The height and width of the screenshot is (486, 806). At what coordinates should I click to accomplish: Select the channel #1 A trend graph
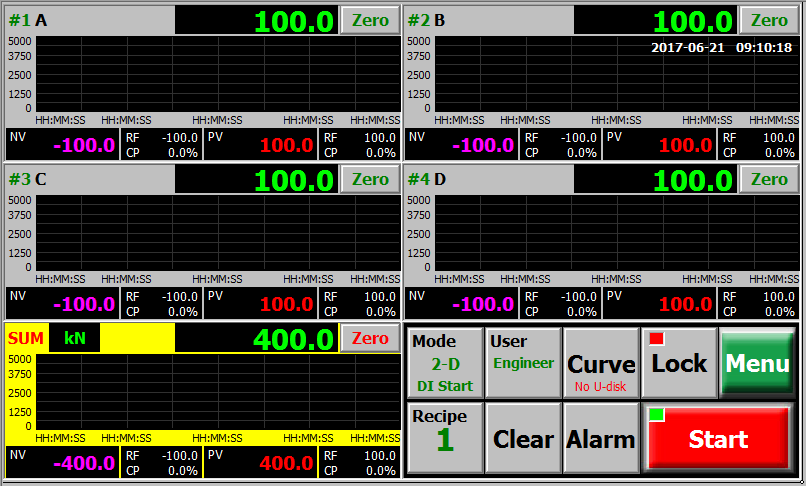215,75
